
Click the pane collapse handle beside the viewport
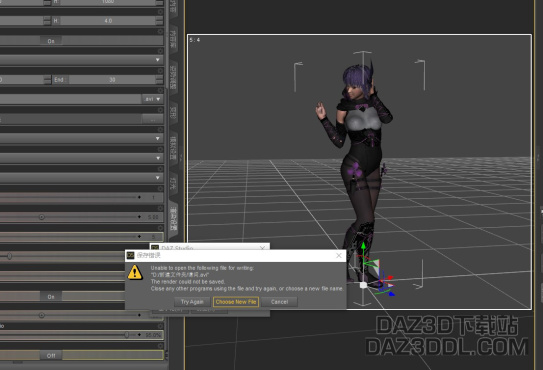[x=180, y=158]
